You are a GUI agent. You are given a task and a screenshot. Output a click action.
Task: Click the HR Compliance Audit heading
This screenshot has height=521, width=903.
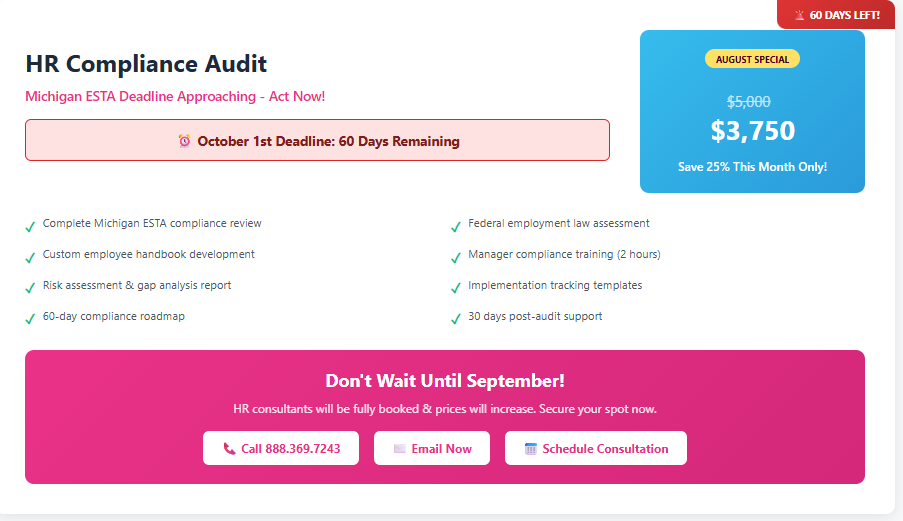[146, 64]
